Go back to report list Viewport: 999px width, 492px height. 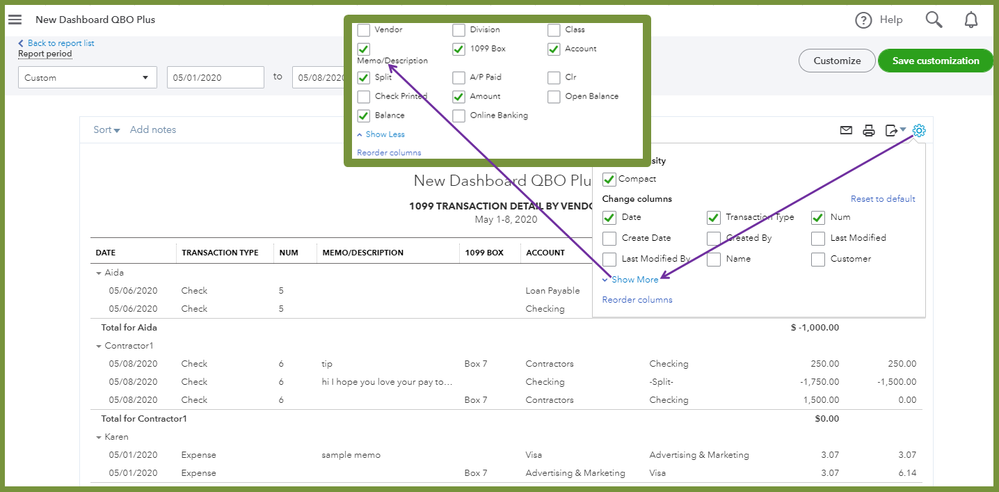tap(56, 43)
